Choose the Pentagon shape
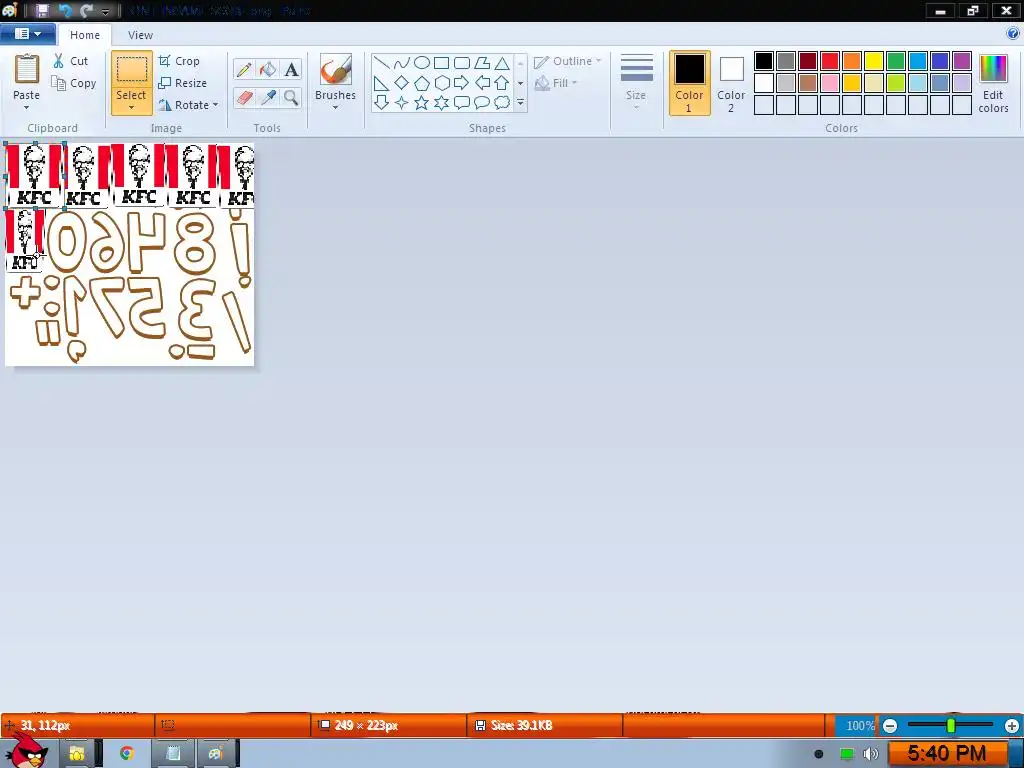The height and width of the screenshot is (768, 1024). coord(422,83)
